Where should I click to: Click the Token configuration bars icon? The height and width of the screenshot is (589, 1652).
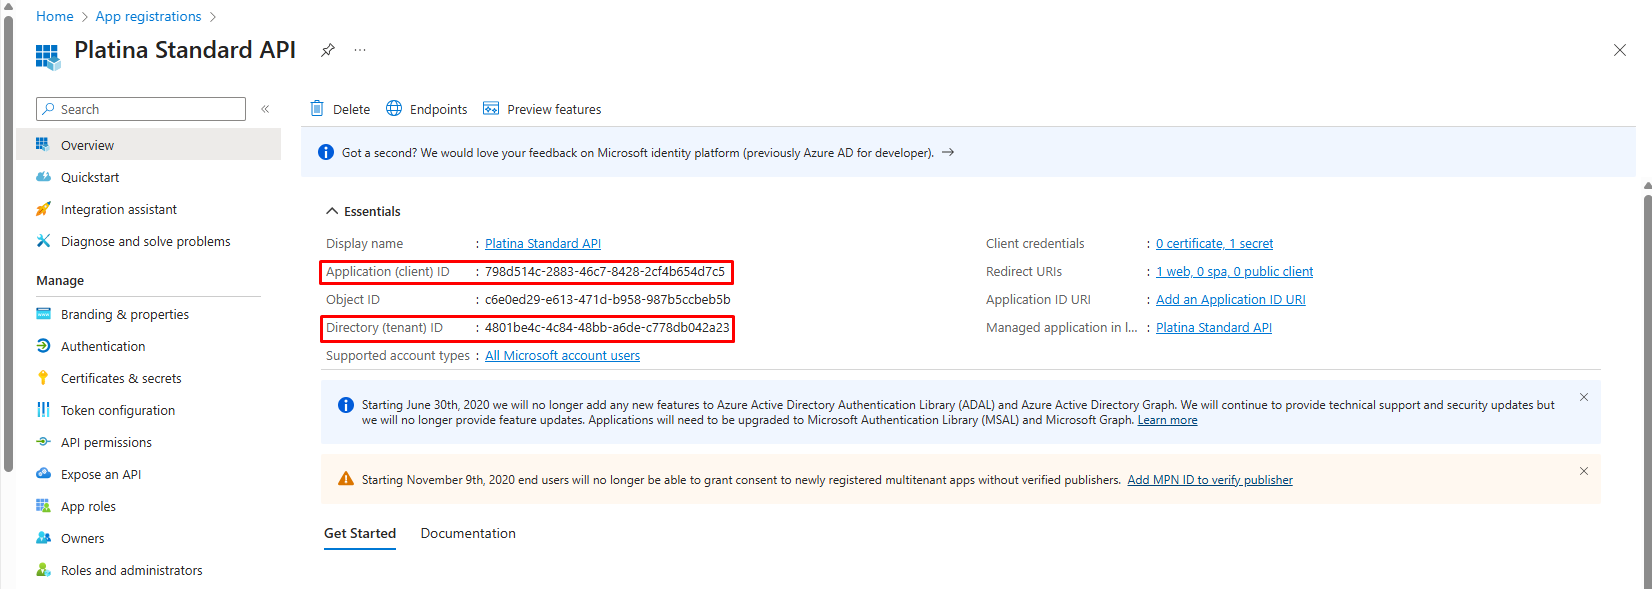43,410
